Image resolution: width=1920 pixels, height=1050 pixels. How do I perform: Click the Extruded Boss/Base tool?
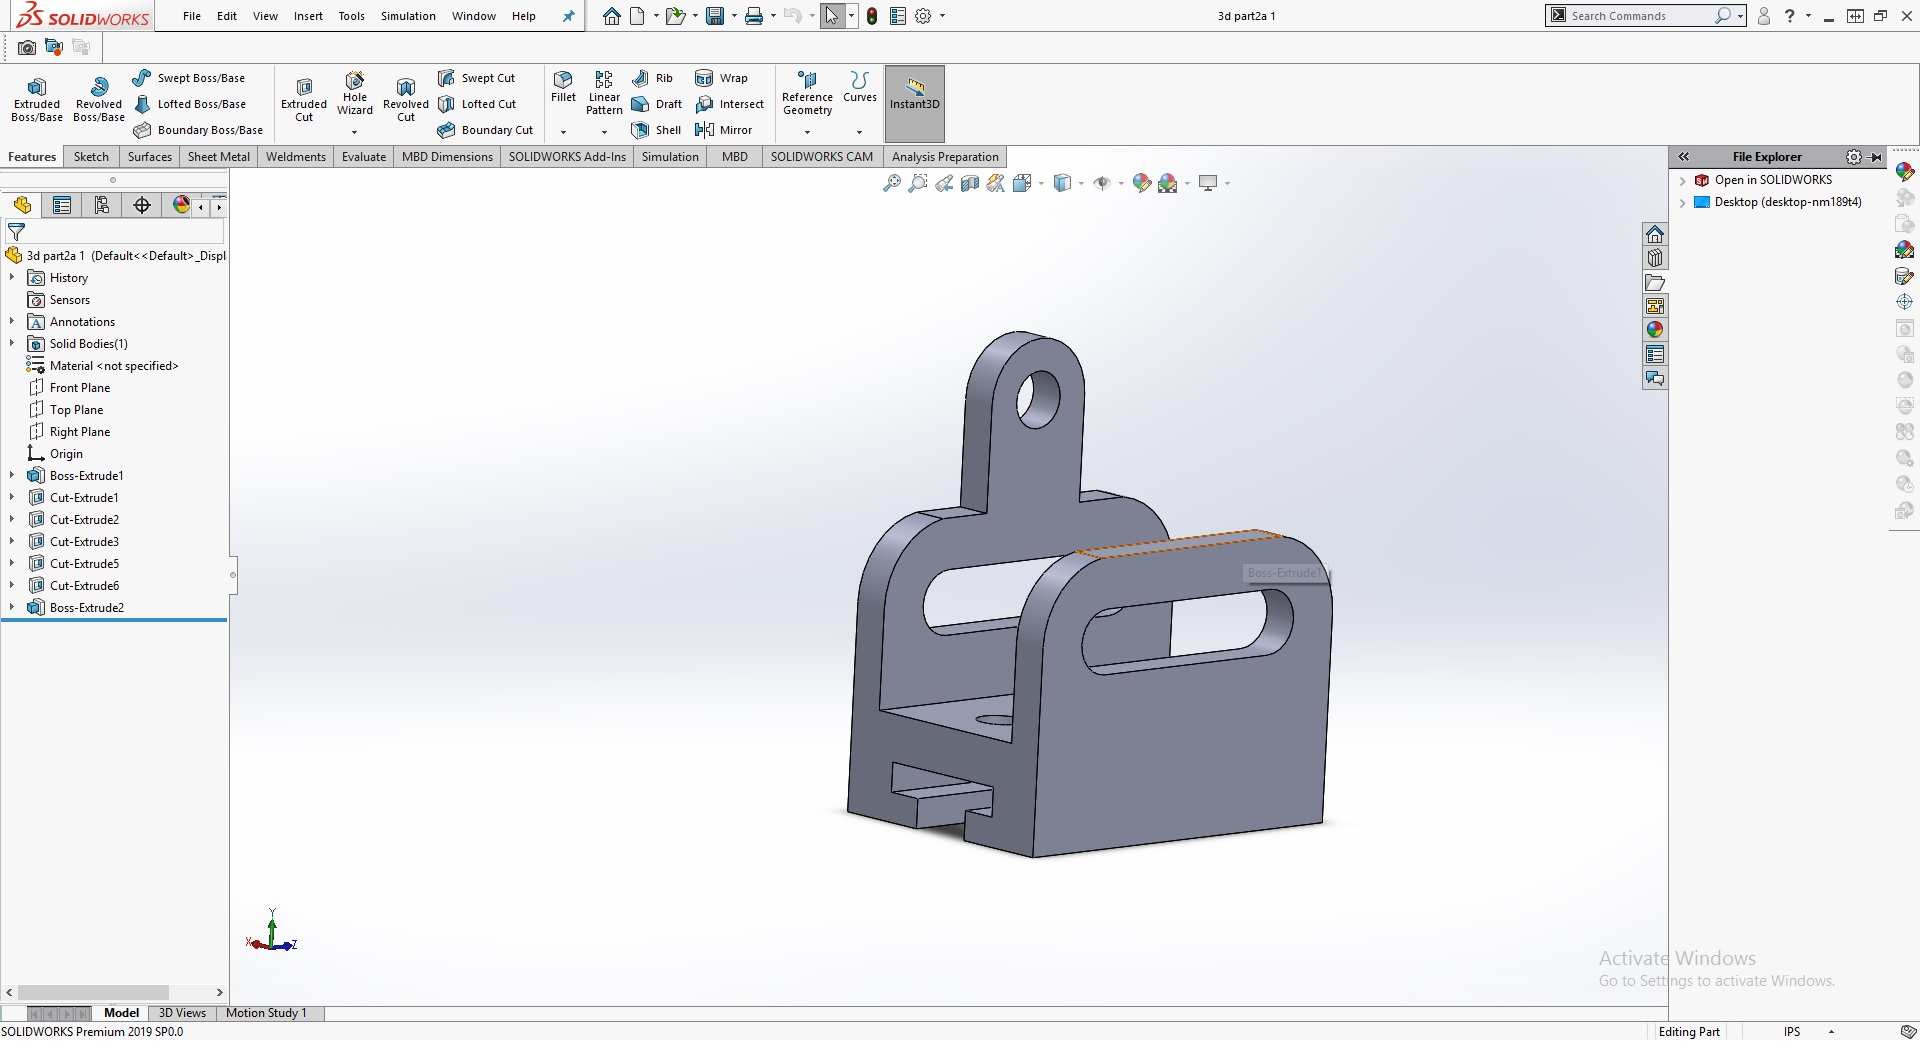37,98
